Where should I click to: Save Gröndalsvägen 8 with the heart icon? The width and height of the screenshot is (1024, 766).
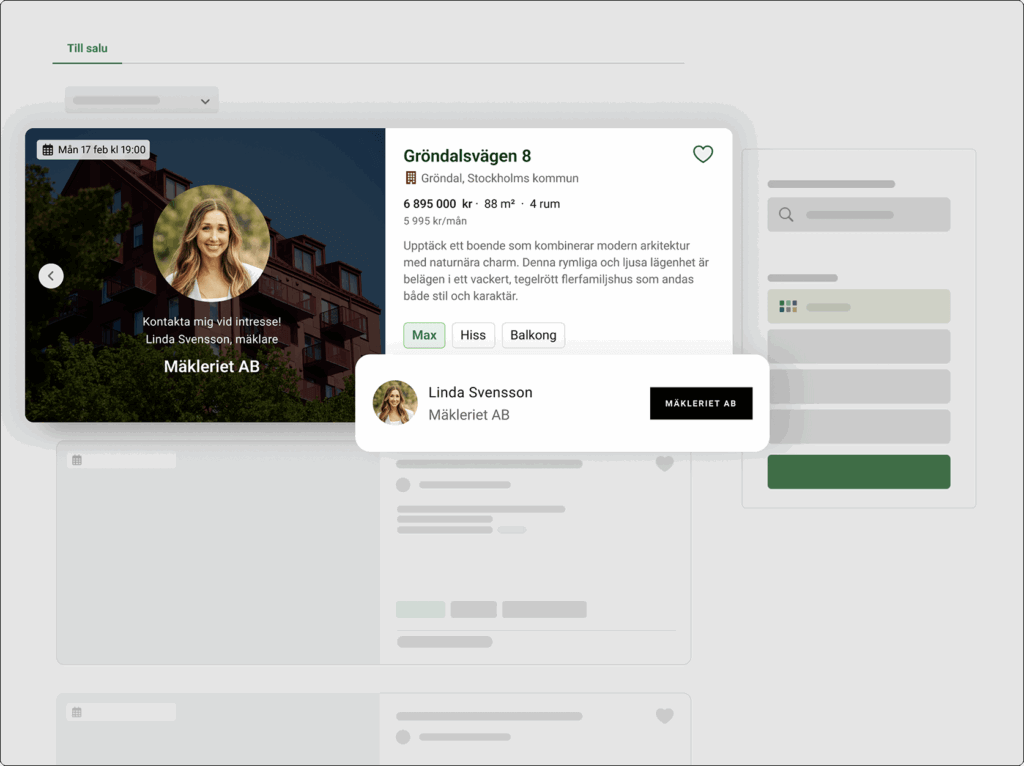coord(703,154)
